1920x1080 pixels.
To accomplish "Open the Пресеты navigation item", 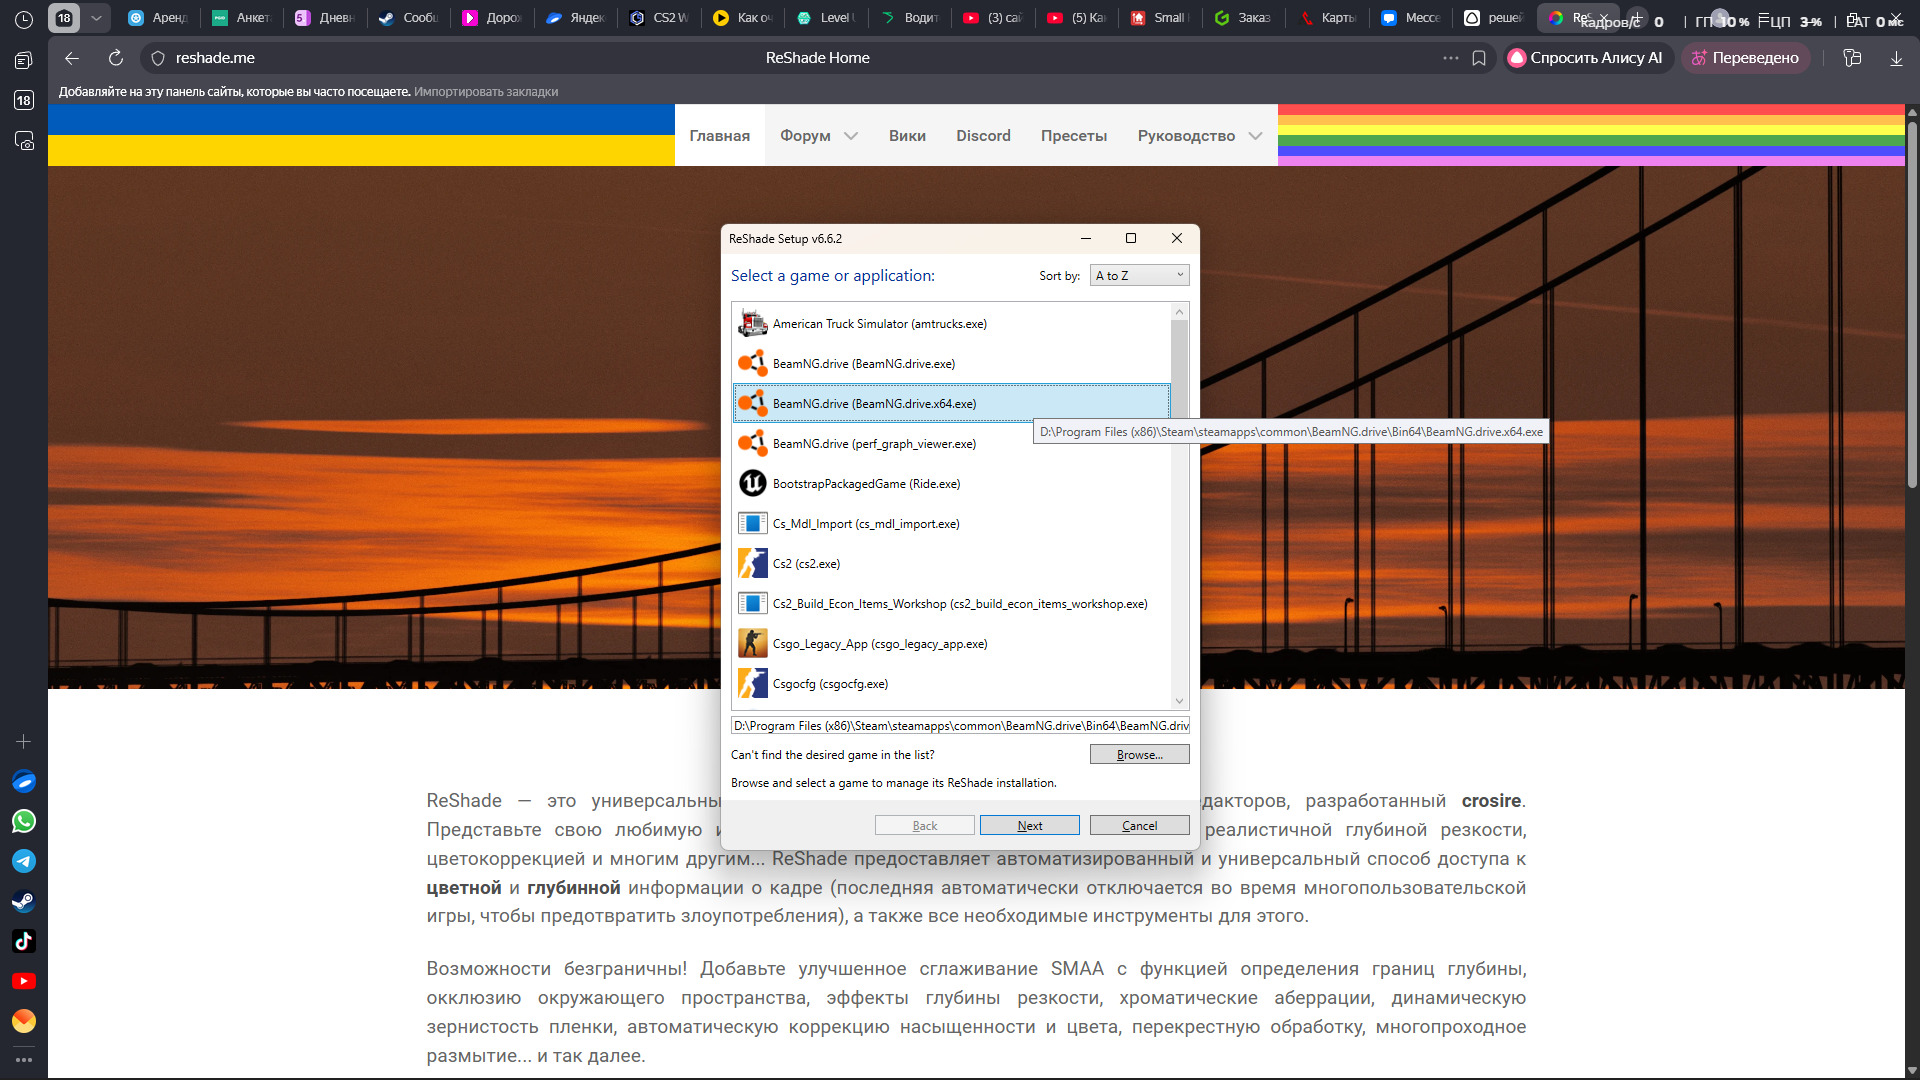I will [x=1074, y=135].
